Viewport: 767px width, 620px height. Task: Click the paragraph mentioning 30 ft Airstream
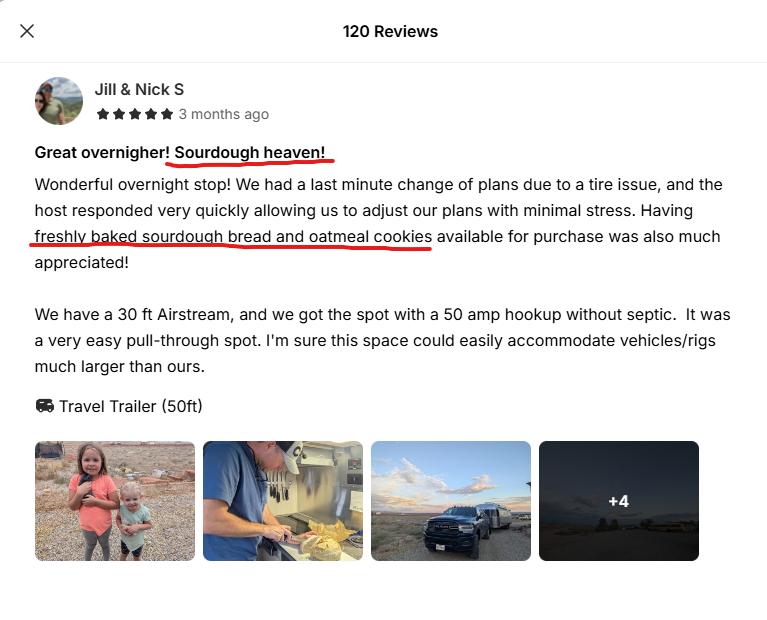pos(383,340)
